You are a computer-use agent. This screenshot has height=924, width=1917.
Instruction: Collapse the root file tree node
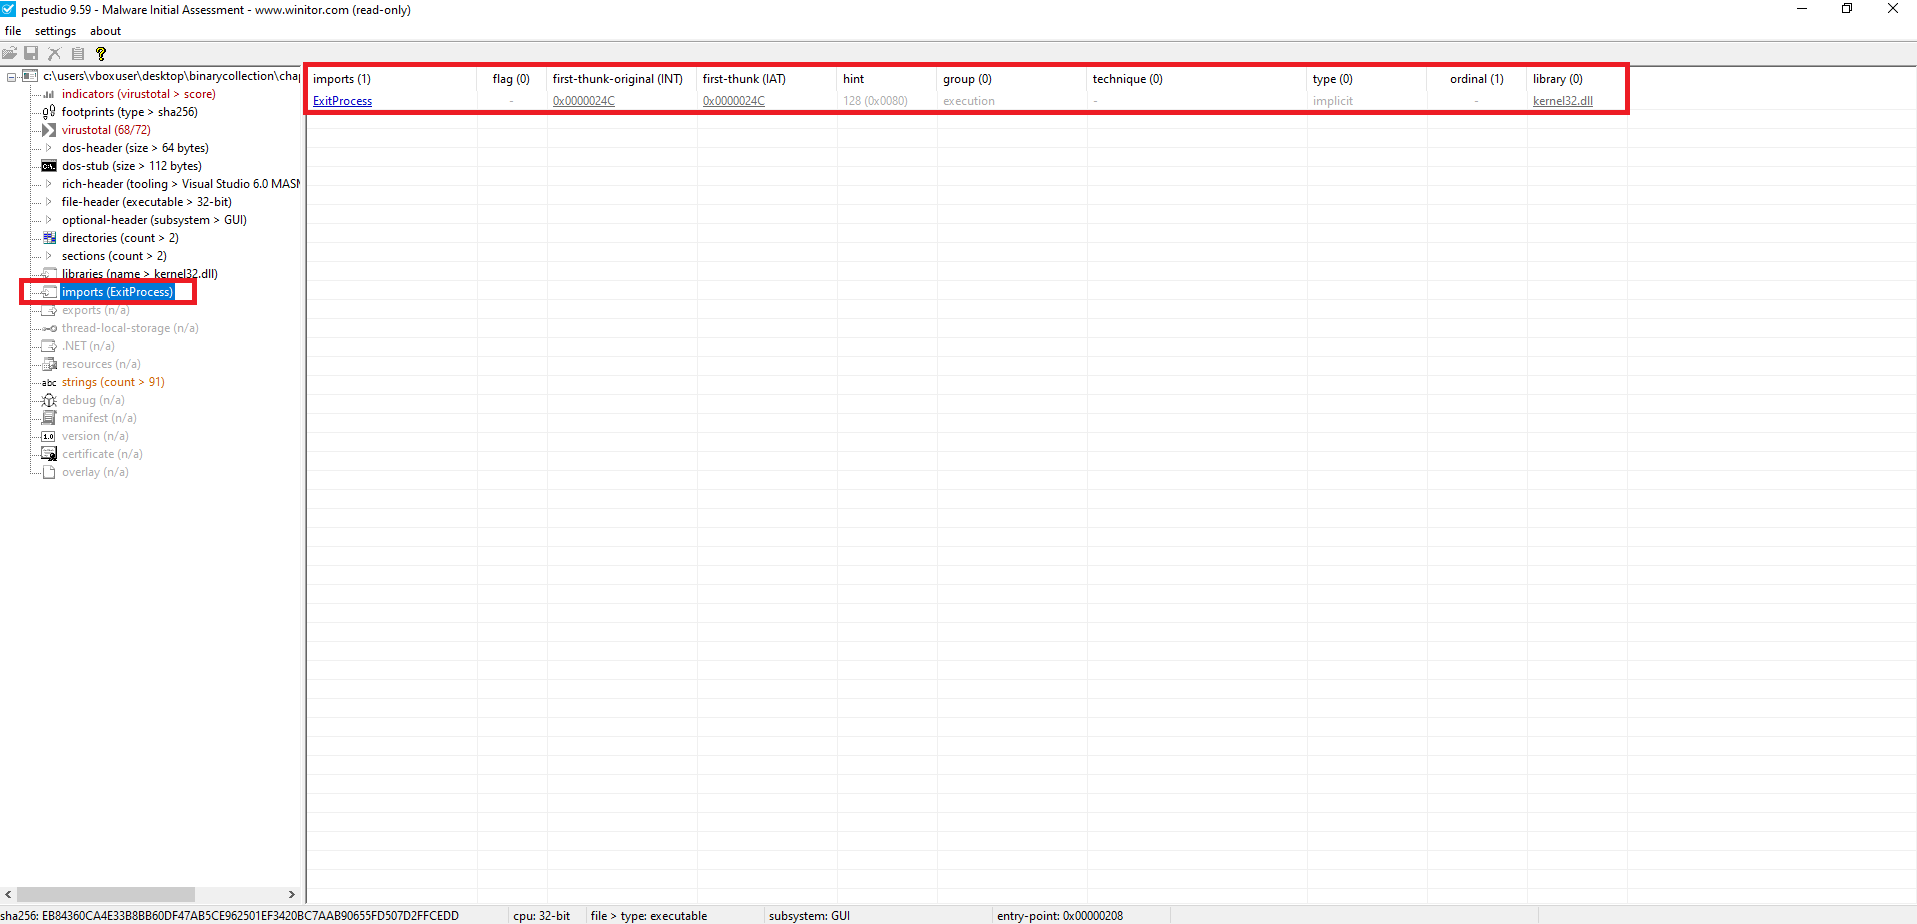(x=11, y=76)
